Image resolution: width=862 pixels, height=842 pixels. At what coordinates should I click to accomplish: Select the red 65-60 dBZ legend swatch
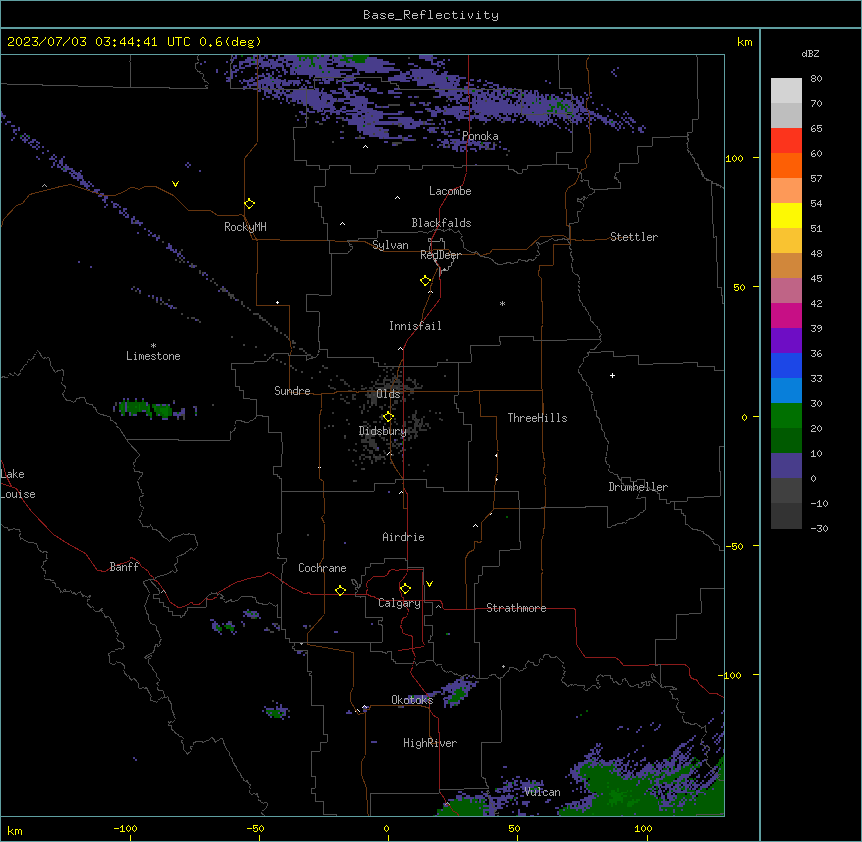(x=786, y=141)
